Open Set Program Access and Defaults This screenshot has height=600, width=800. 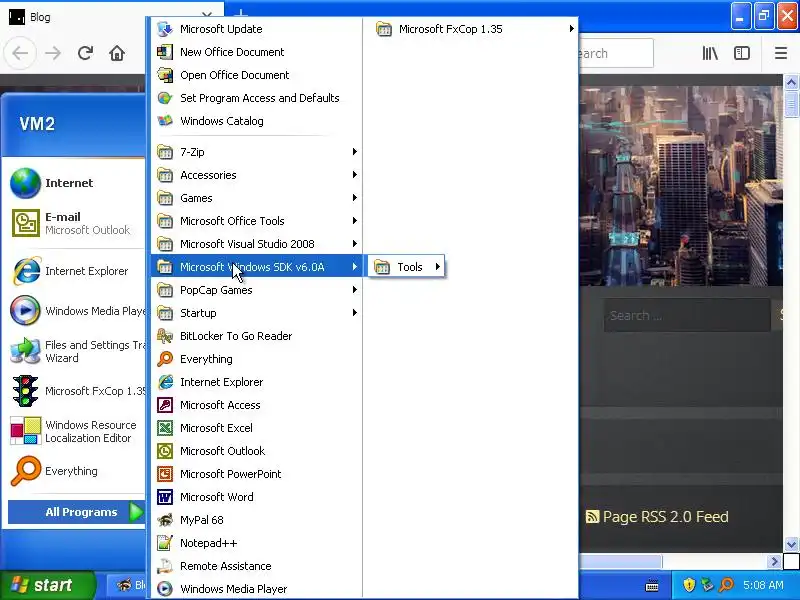[256, 98]
